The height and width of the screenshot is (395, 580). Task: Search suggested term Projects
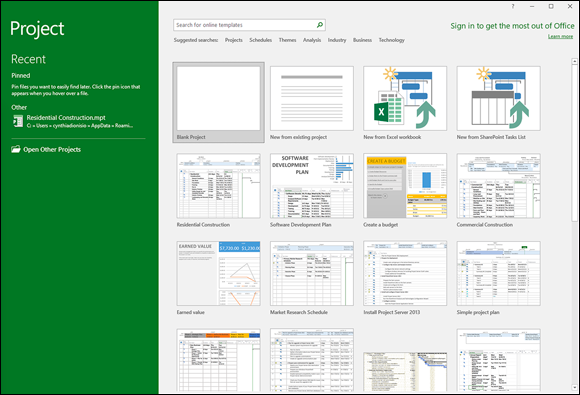(x=234, y=40)
